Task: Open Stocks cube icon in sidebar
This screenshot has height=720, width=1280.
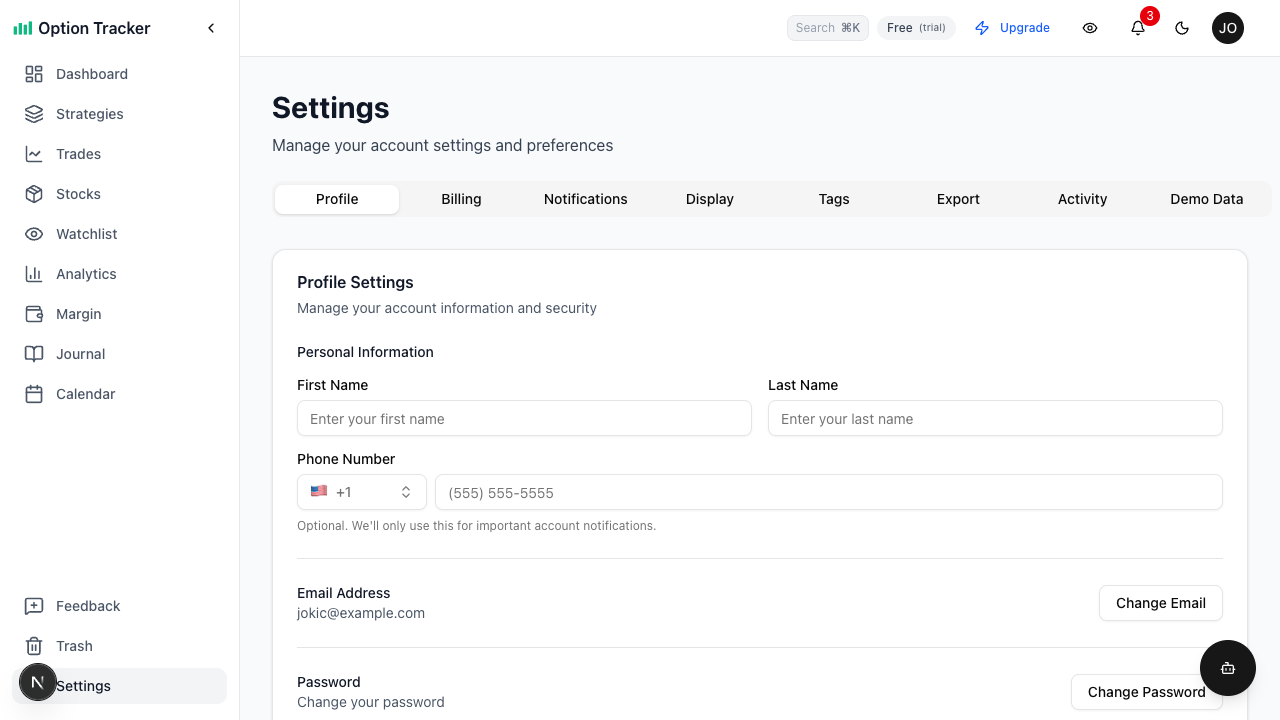Action: pyautogui.click(x=34, y=194)
